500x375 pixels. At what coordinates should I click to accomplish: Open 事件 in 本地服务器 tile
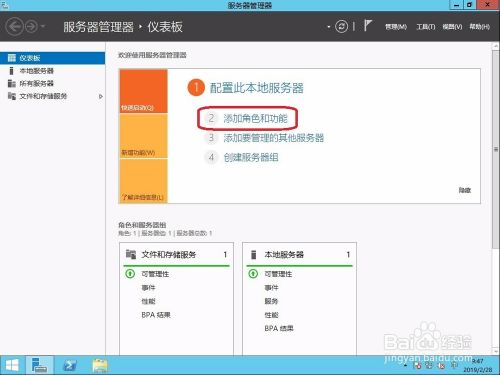coord(271,288)
